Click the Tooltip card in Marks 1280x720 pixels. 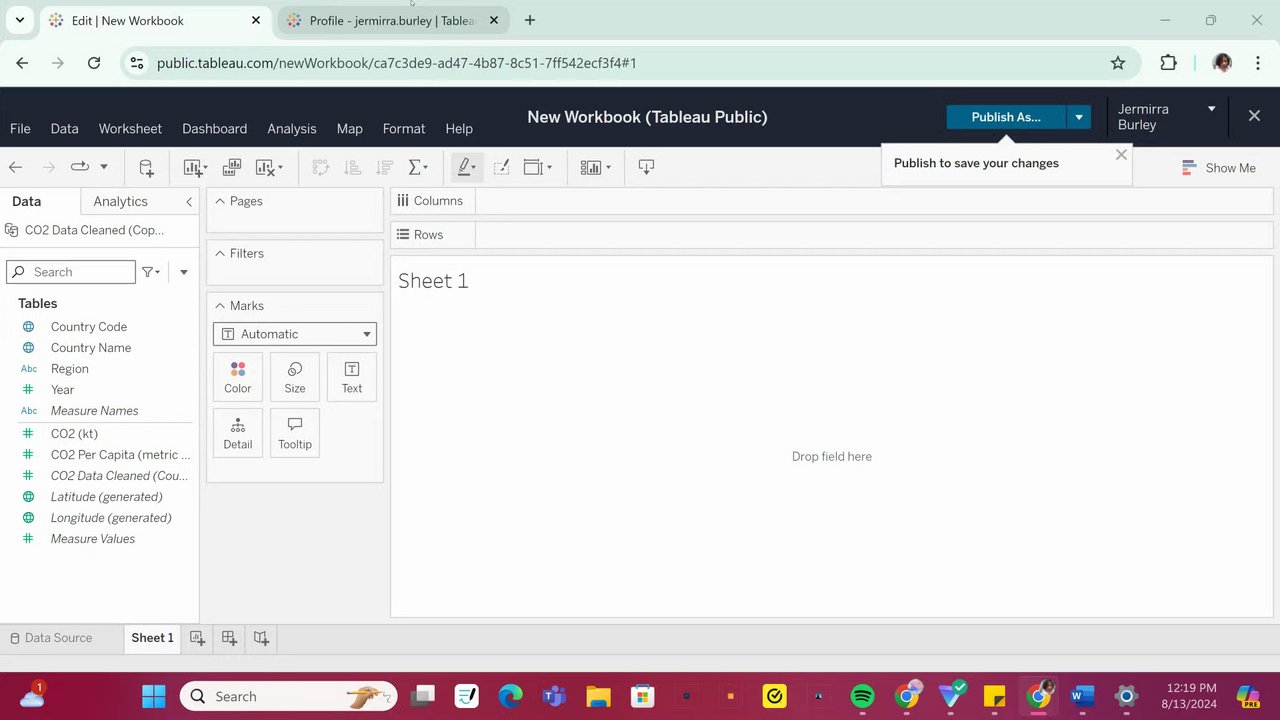coord(295,433)
